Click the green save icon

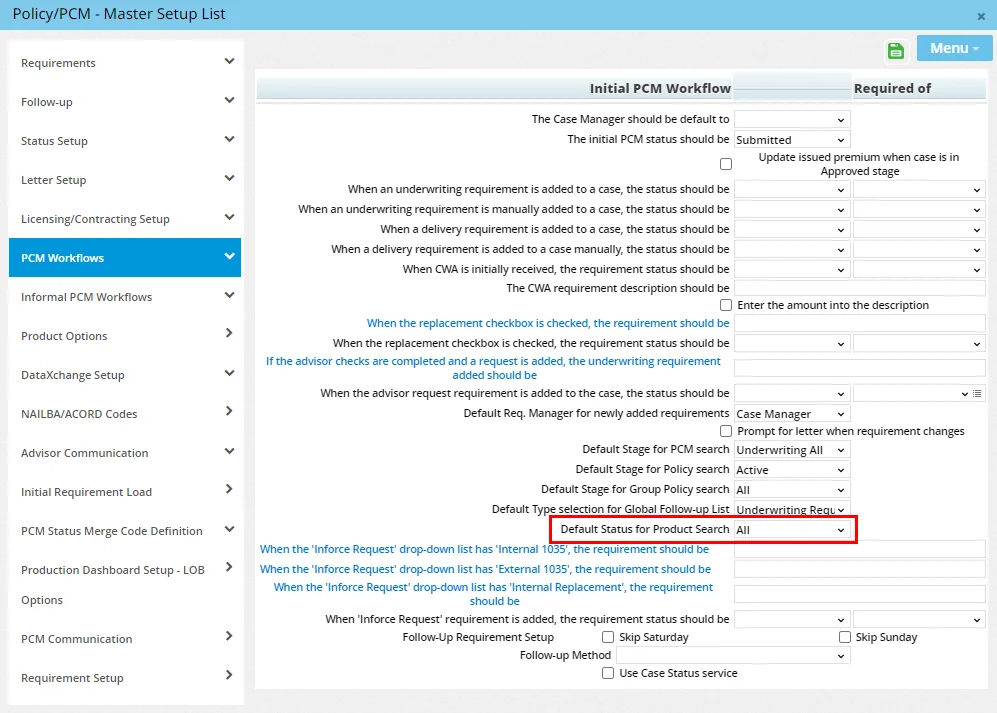click(896, 51)
